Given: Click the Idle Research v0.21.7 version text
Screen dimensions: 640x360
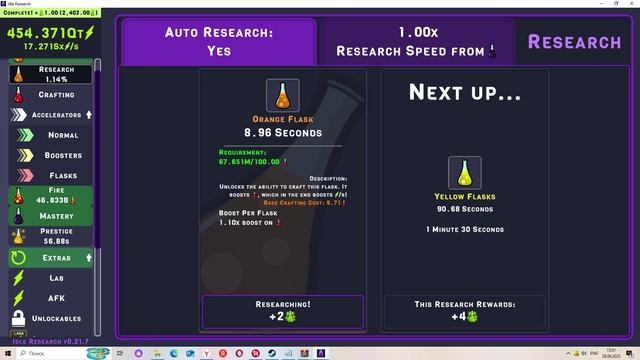Looking at the screenshot, I should click(51, 341).
